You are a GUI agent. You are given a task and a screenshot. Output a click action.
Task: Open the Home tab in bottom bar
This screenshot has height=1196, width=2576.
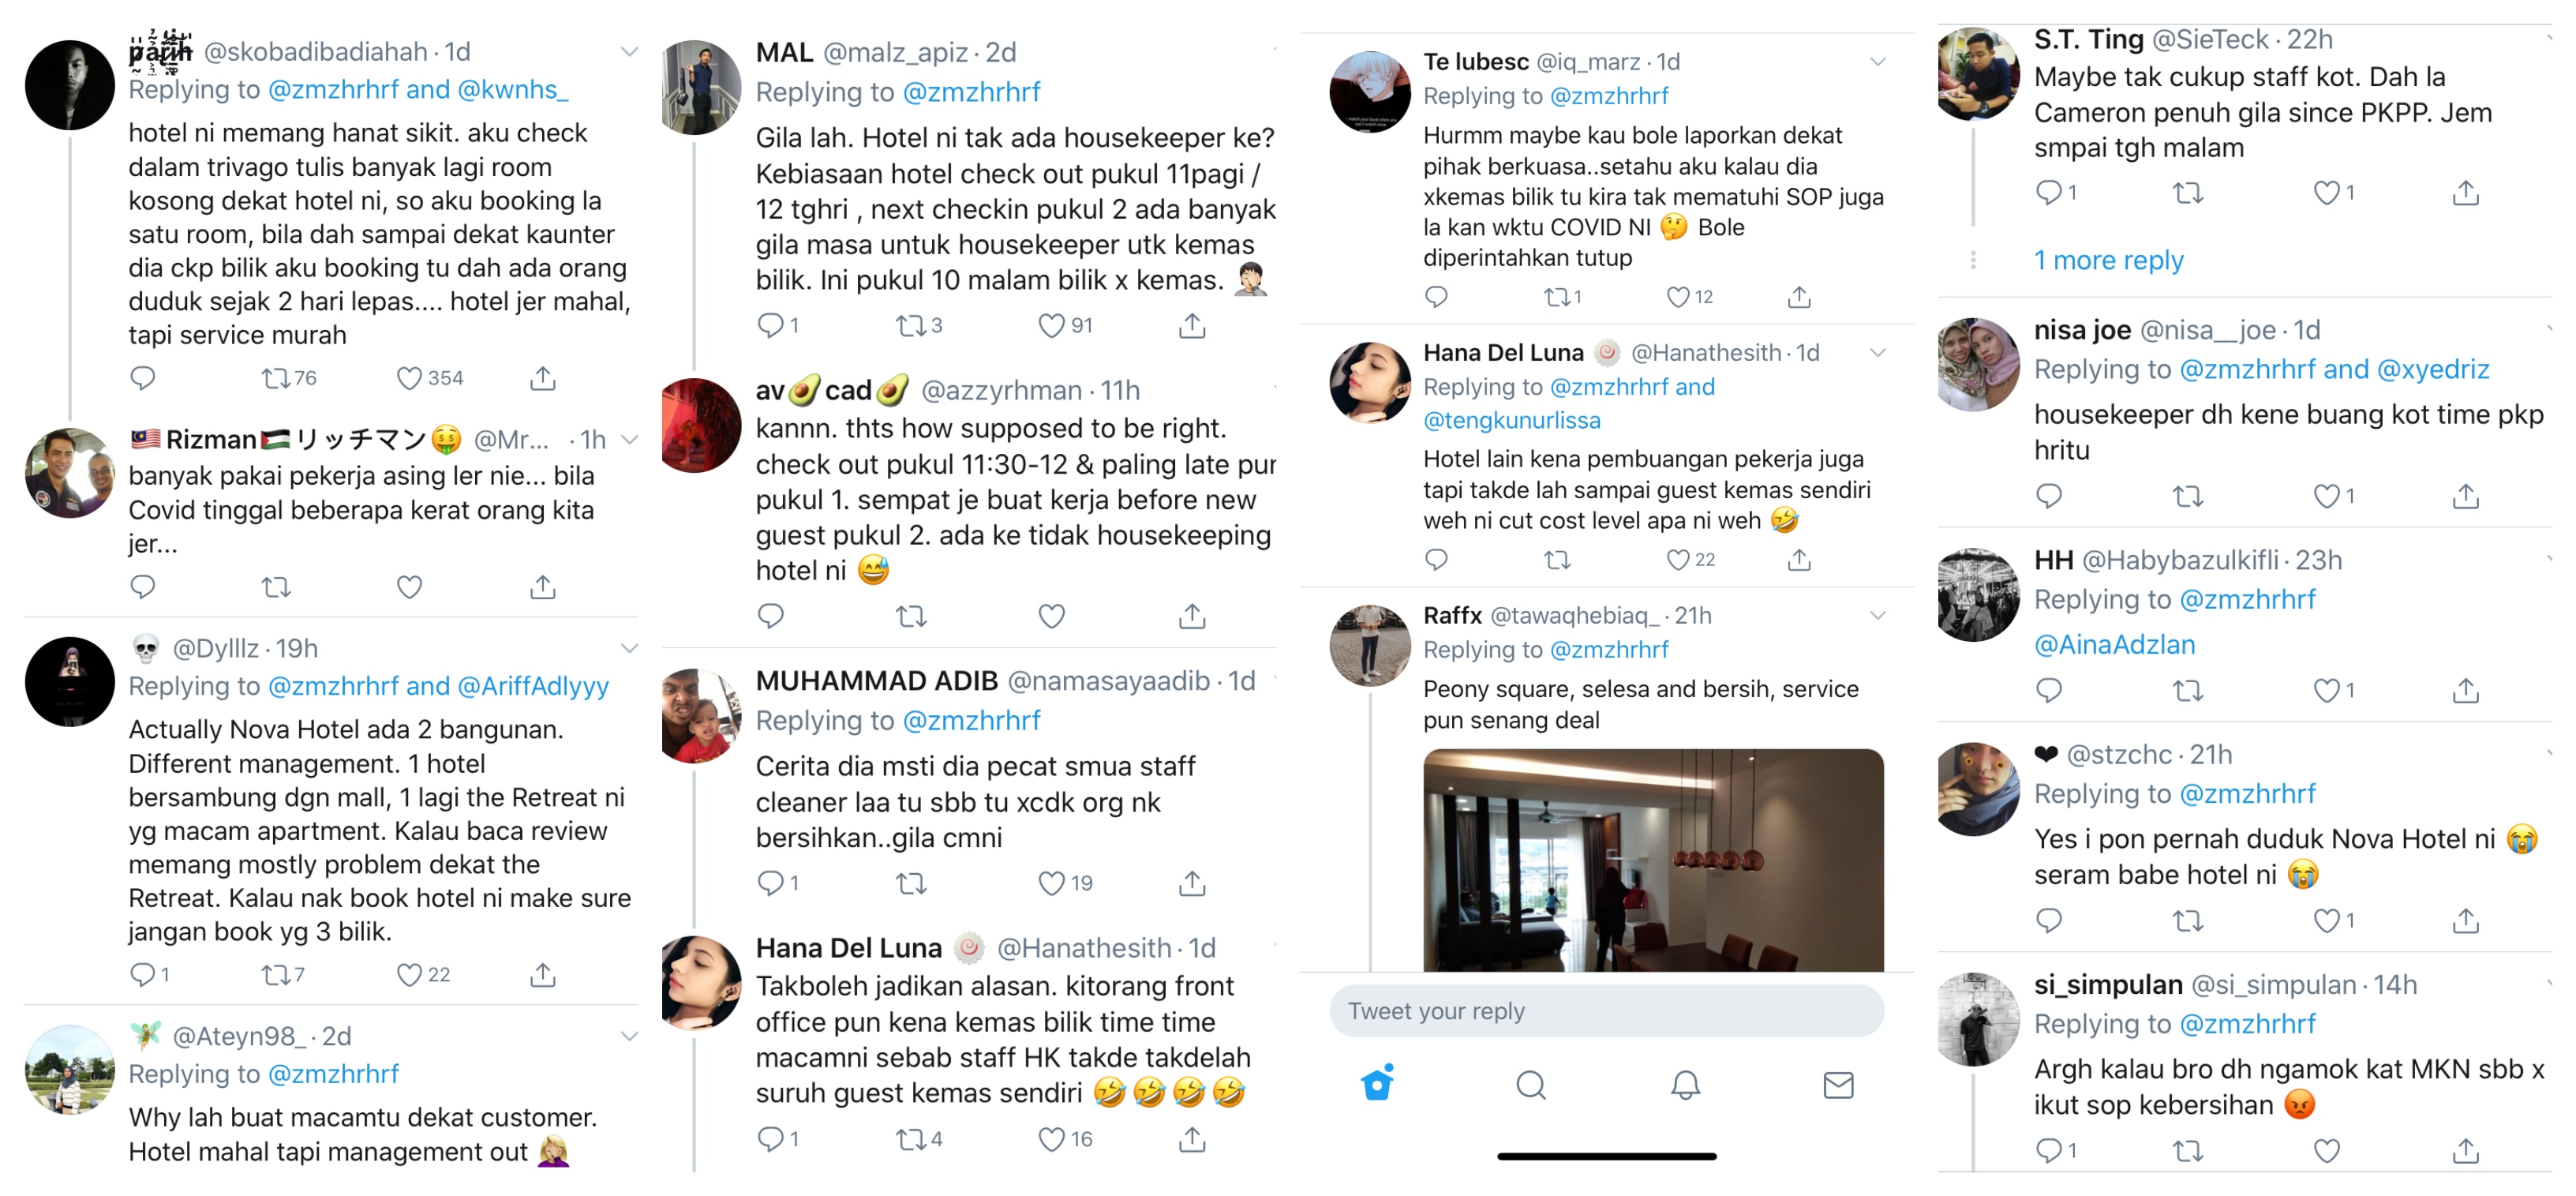point(1378,1083)
